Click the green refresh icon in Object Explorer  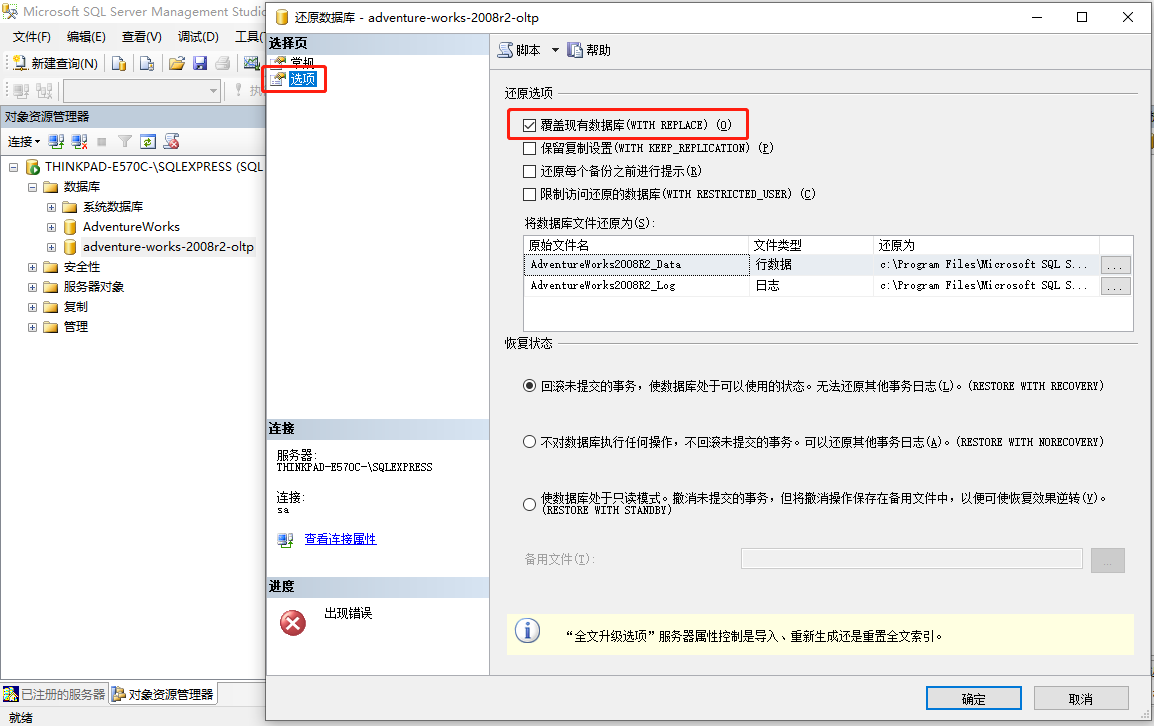coord(148,141)
